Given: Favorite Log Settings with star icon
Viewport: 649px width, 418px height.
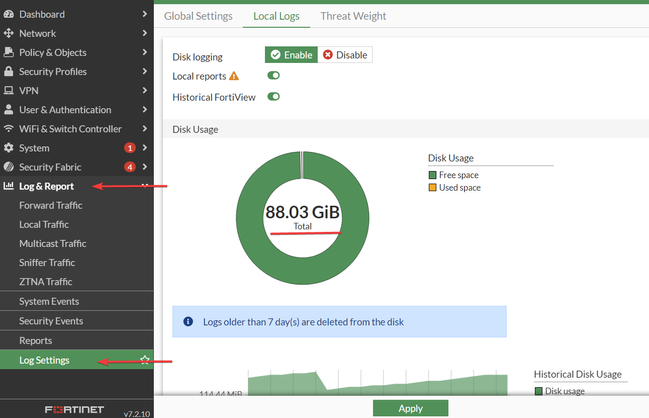Looking at the screenshot, I should 144,360.
